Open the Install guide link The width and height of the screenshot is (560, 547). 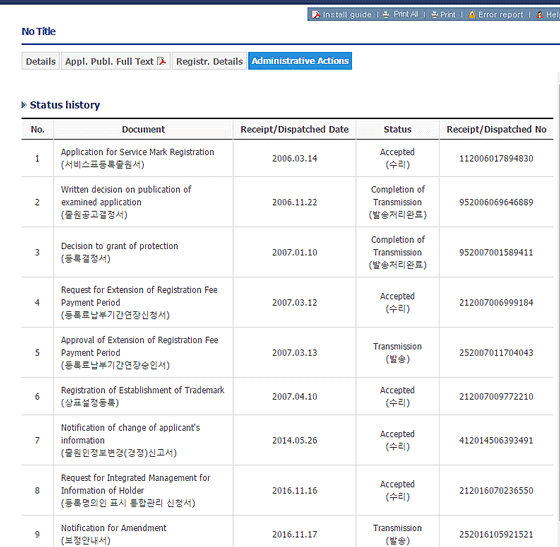347,15
